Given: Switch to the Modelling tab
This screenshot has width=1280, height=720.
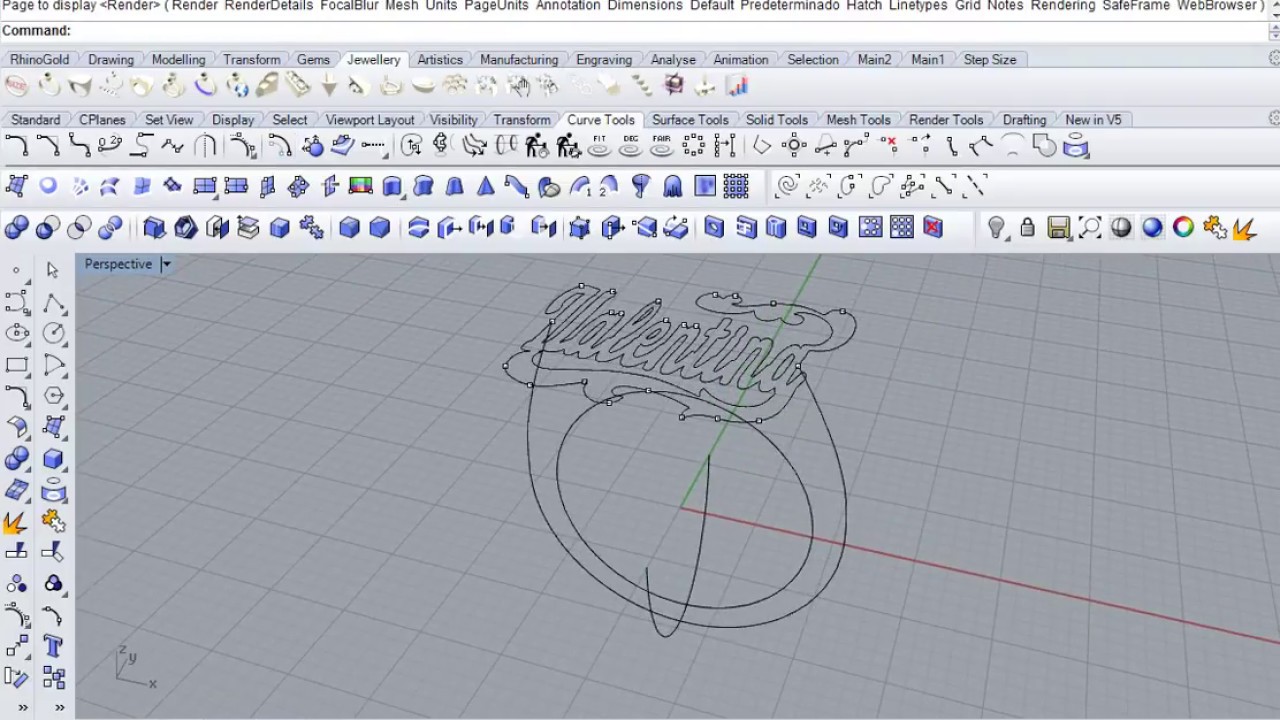Looking at the screenshot, I should (x=178, y=59).
